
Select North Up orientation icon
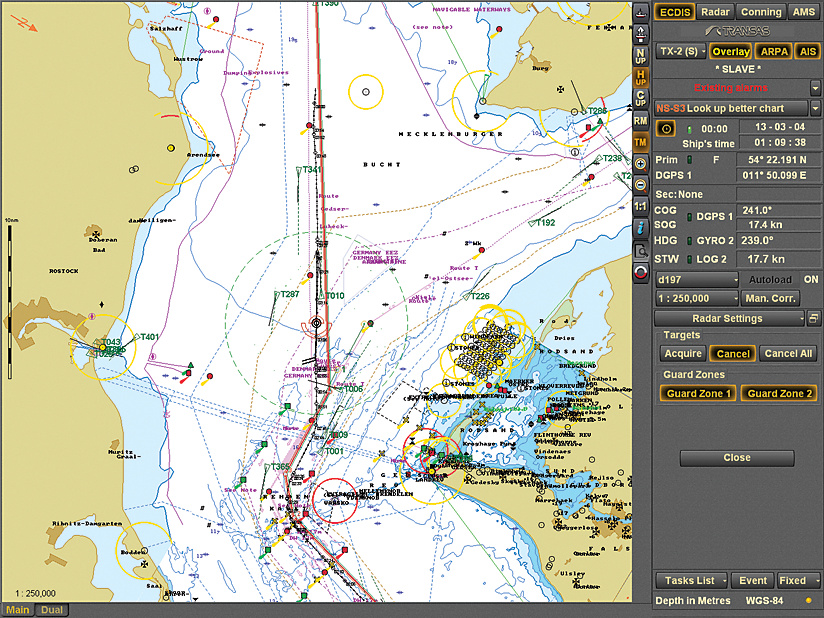point(641,54)
